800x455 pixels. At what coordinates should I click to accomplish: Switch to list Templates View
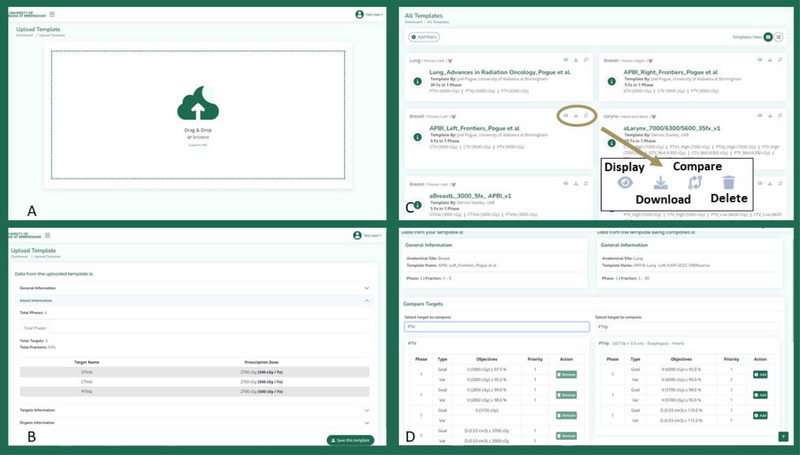coord(779,37)
